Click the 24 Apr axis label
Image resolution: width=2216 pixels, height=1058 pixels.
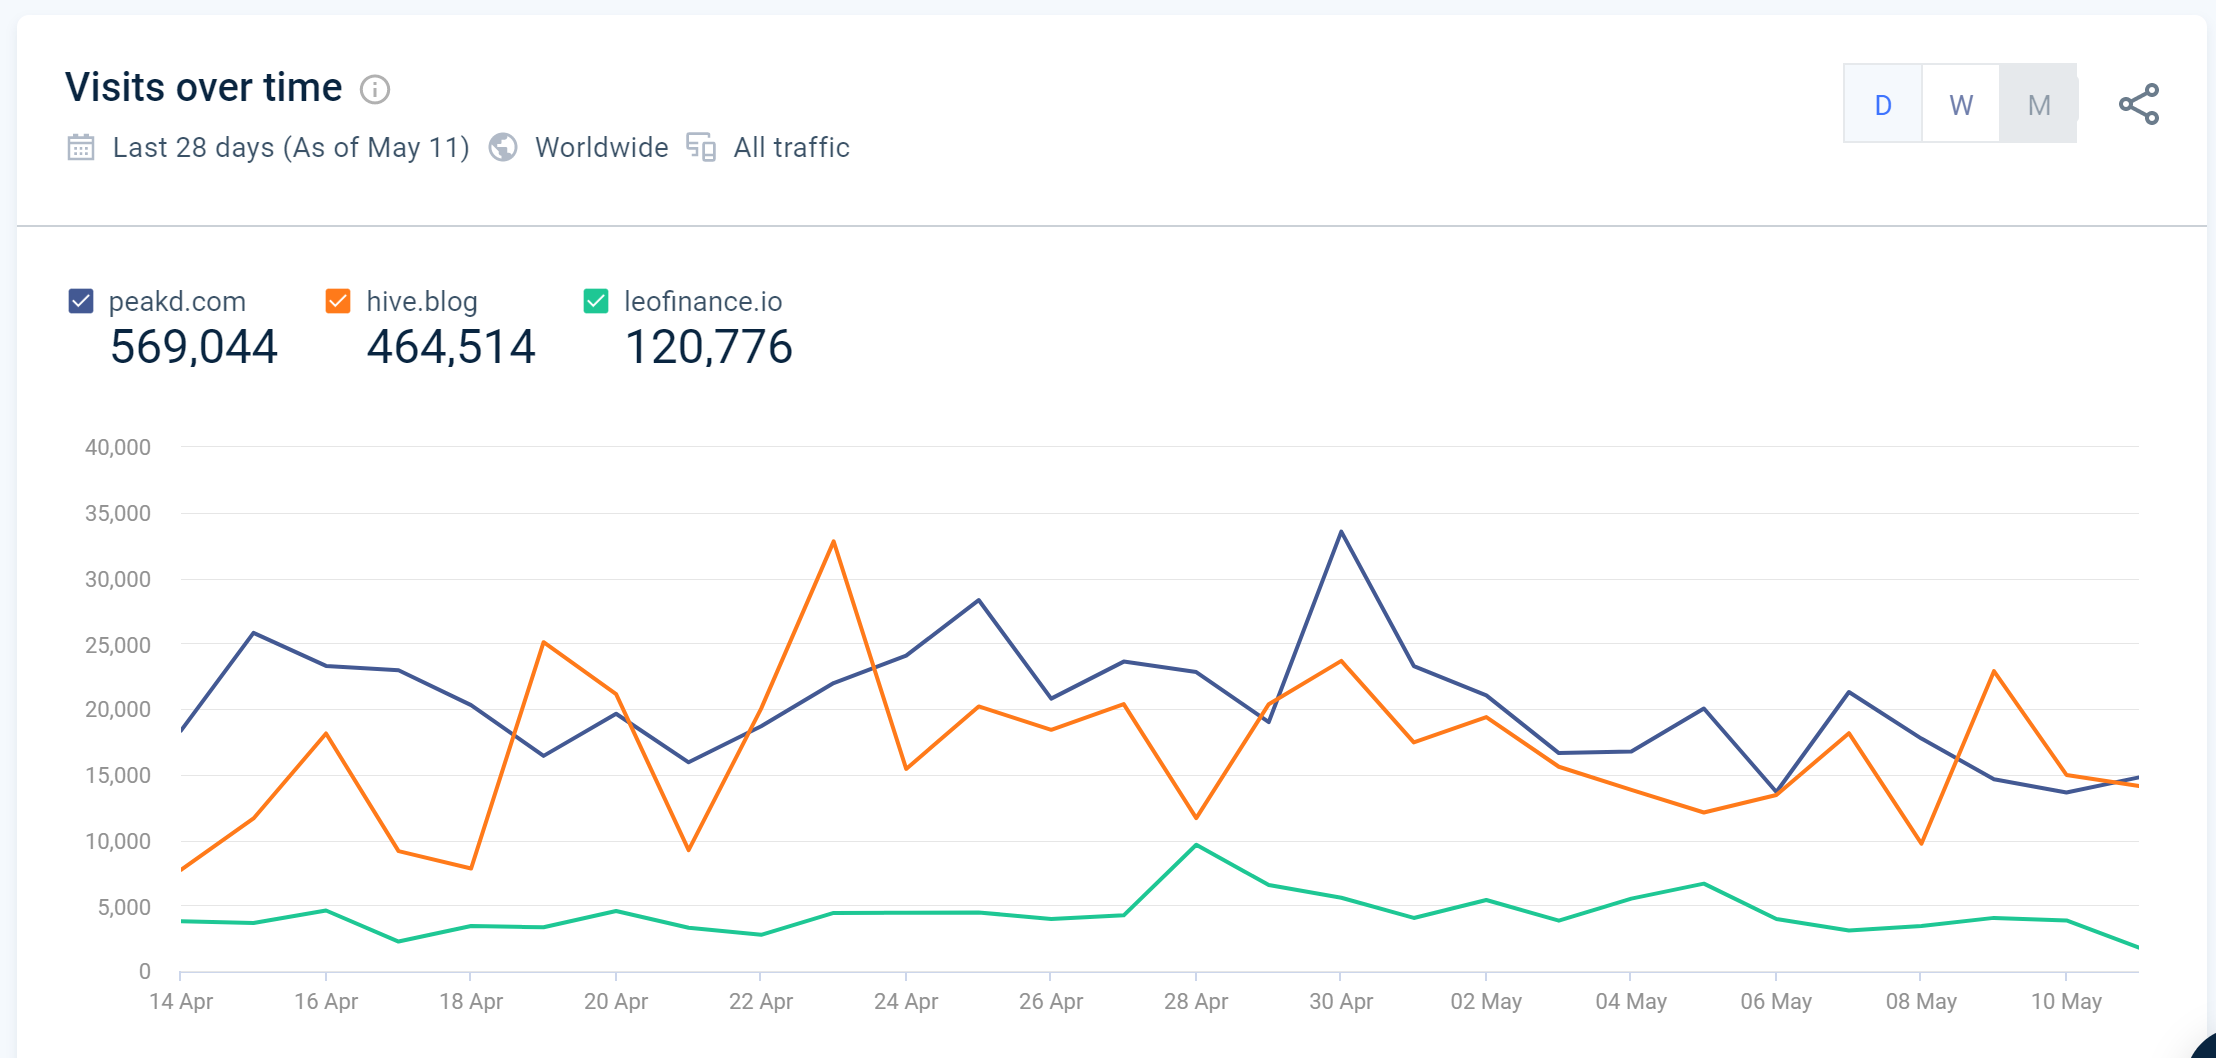(x=906, y=1001)
